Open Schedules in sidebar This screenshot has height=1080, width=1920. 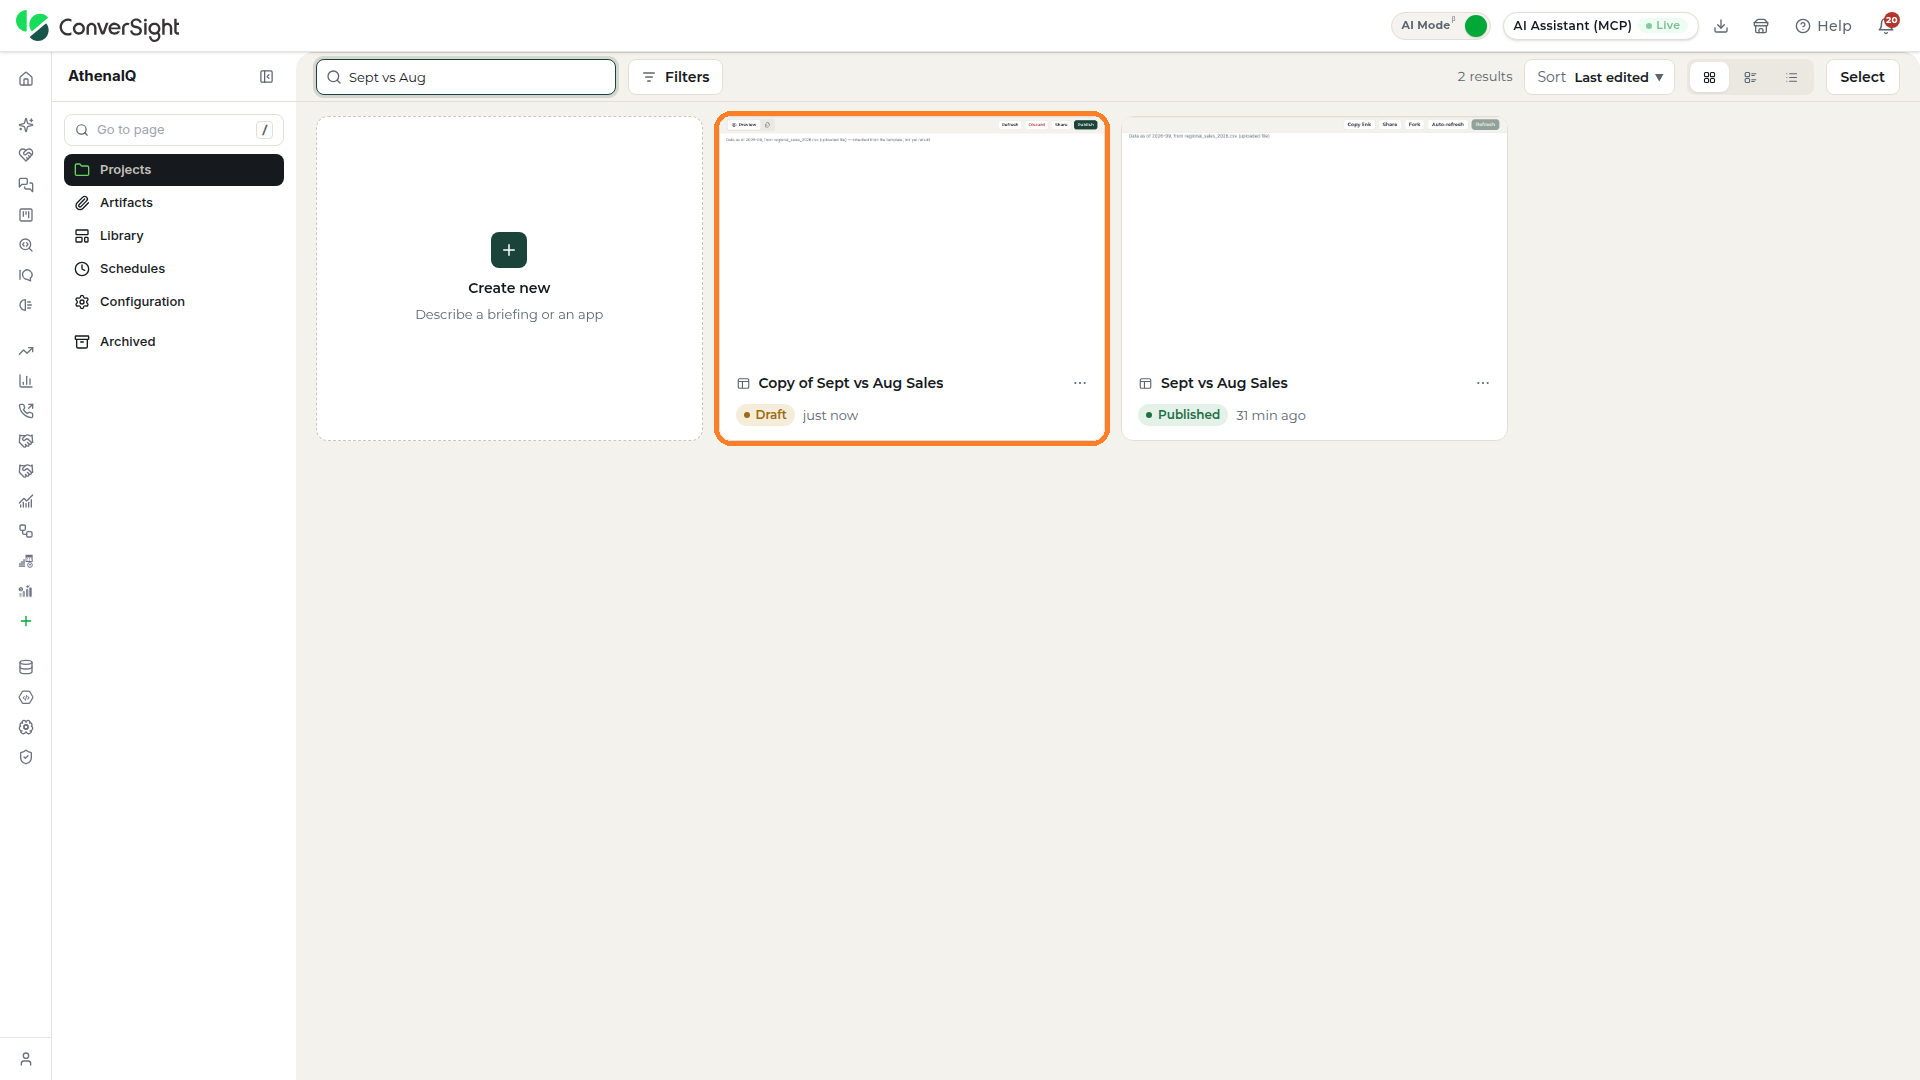tap(174, 269)
